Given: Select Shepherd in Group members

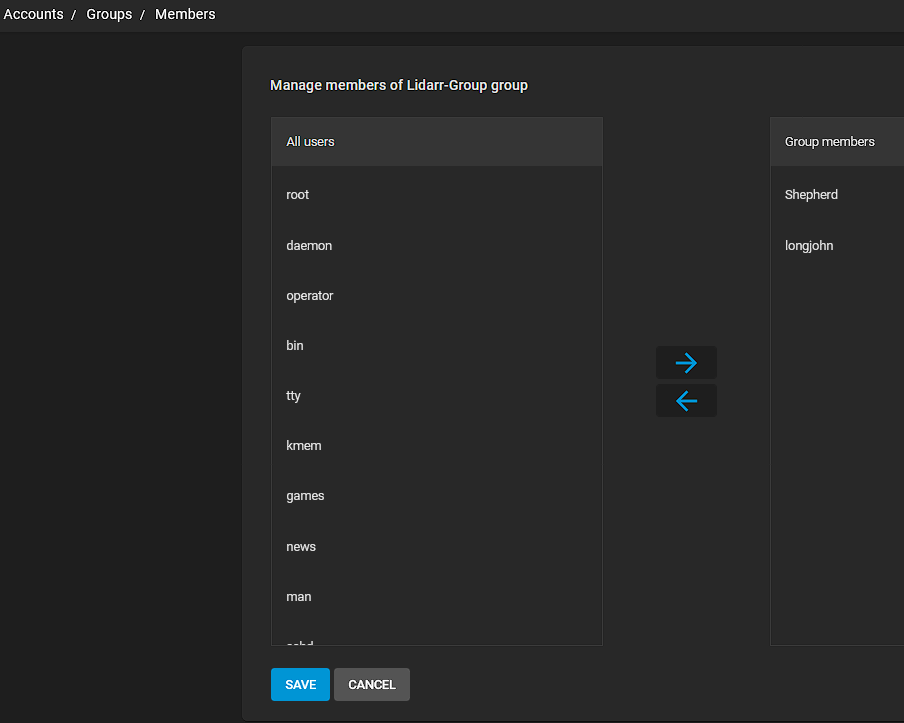Looking at the screenshot, I should 837,195.
